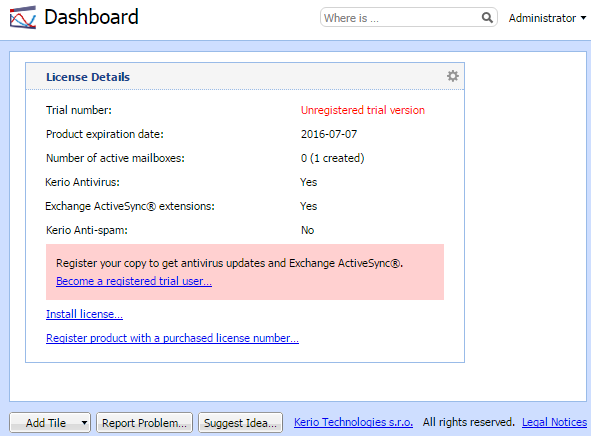Open License Details tile settings gear
The image size is (591, 436).
[453, 76]
